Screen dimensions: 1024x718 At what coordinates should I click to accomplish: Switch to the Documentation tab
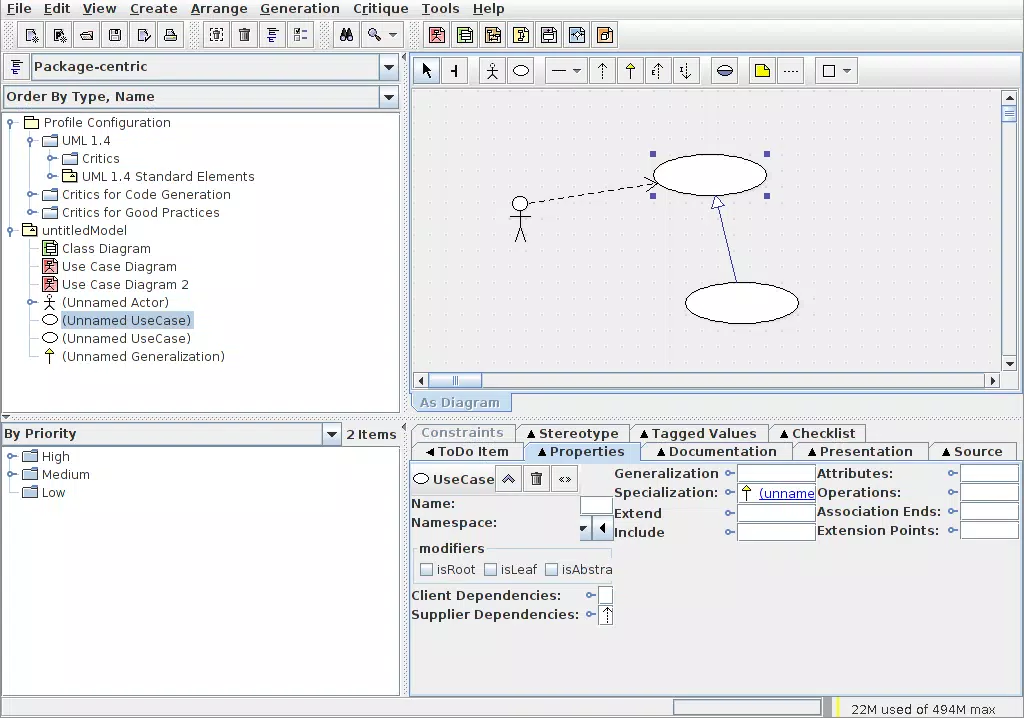click(x=716, y=451)
